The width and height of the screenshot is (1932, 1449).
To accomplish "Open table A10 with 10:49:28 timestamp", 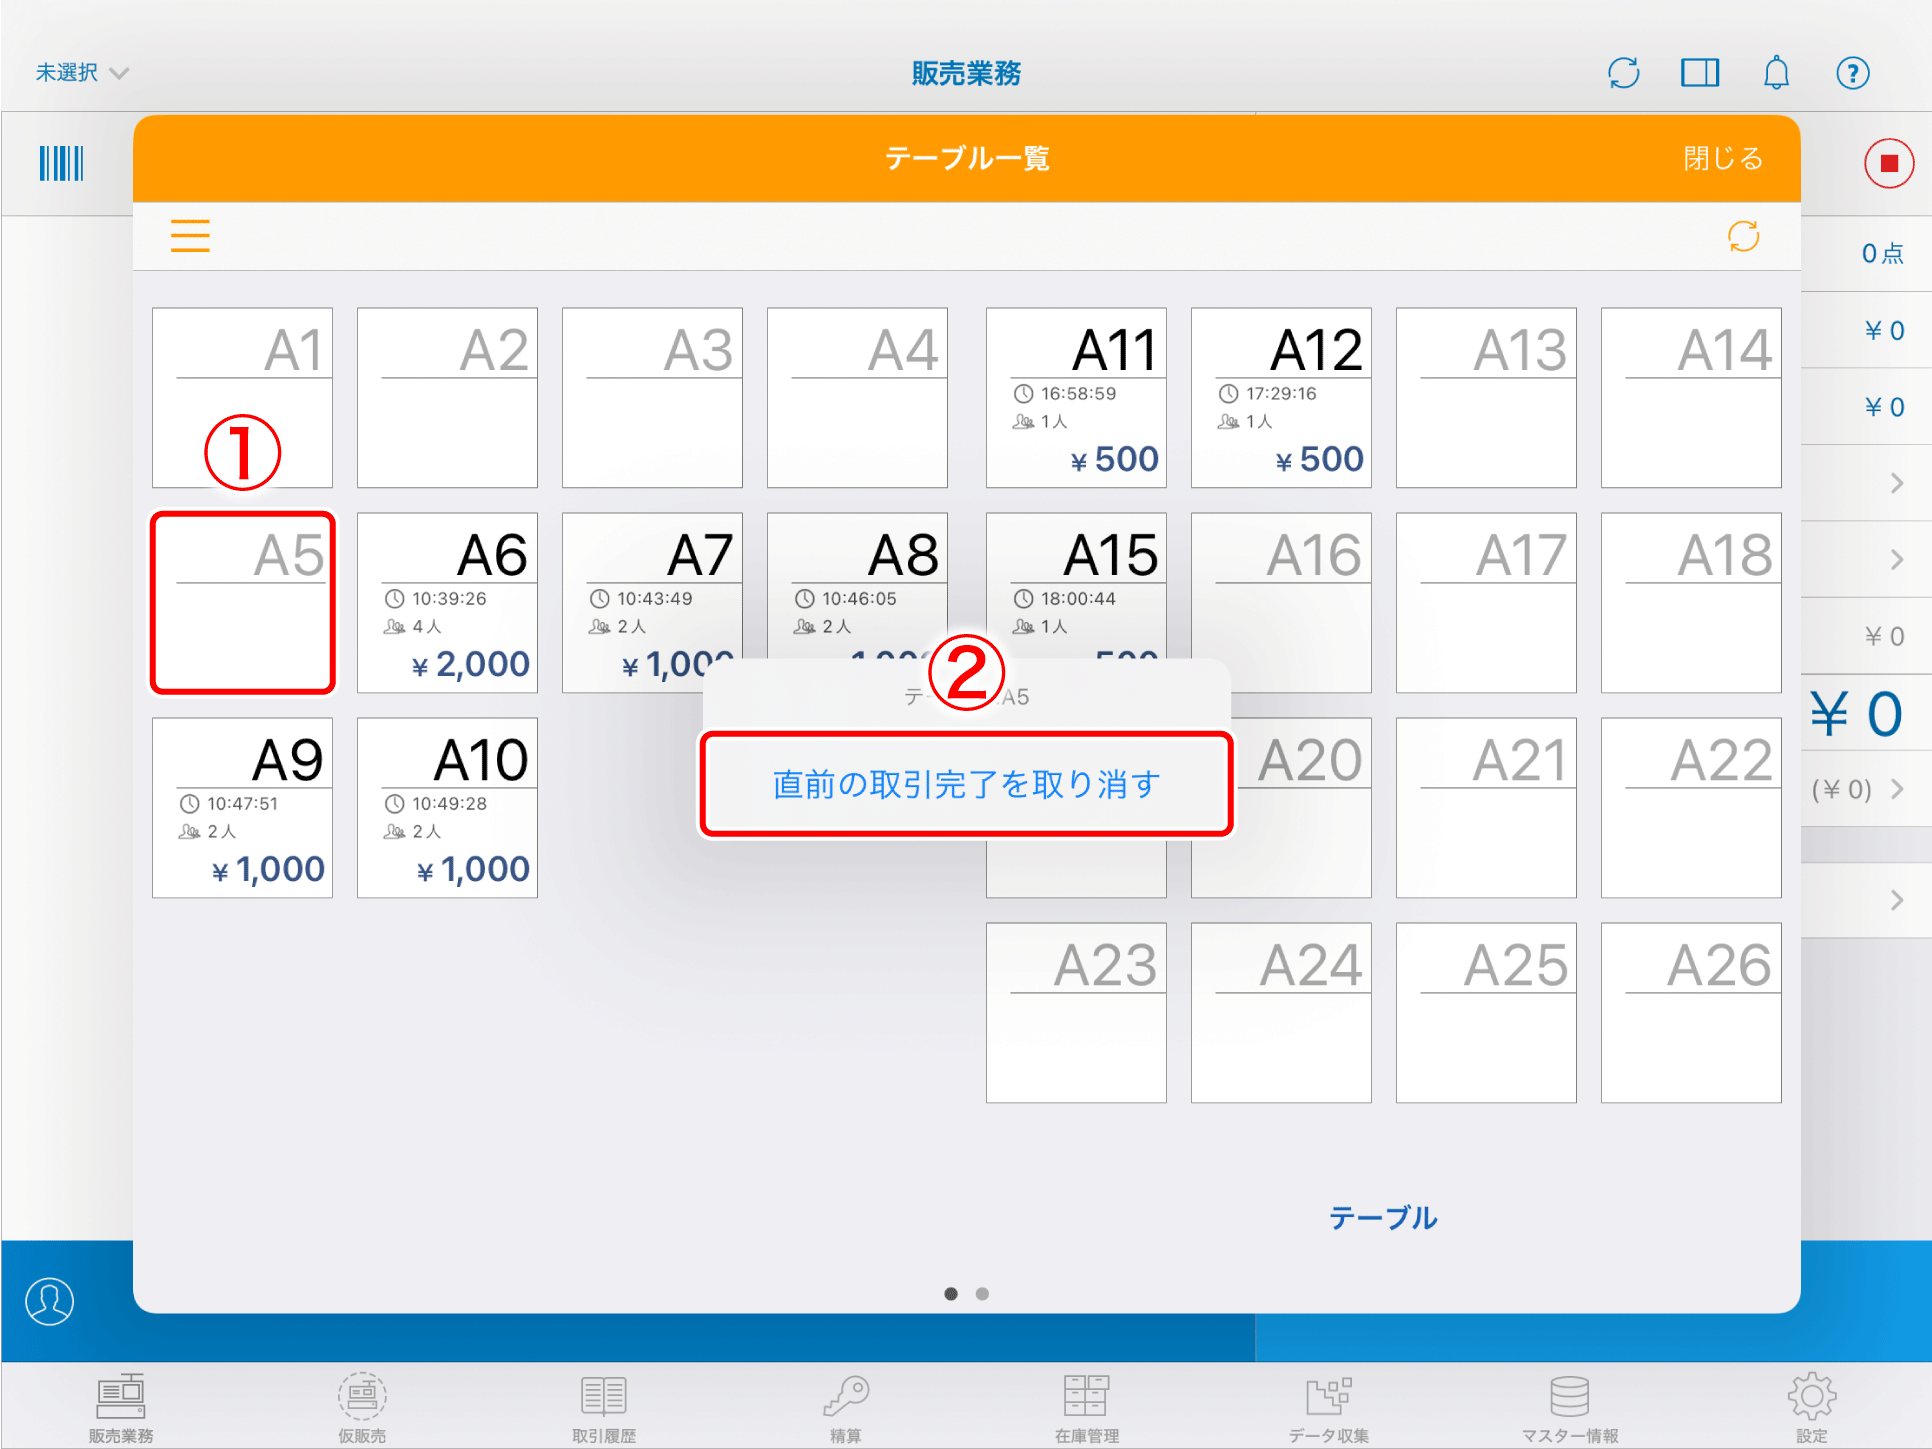I will pyautogui.click(x=447, y=808).
